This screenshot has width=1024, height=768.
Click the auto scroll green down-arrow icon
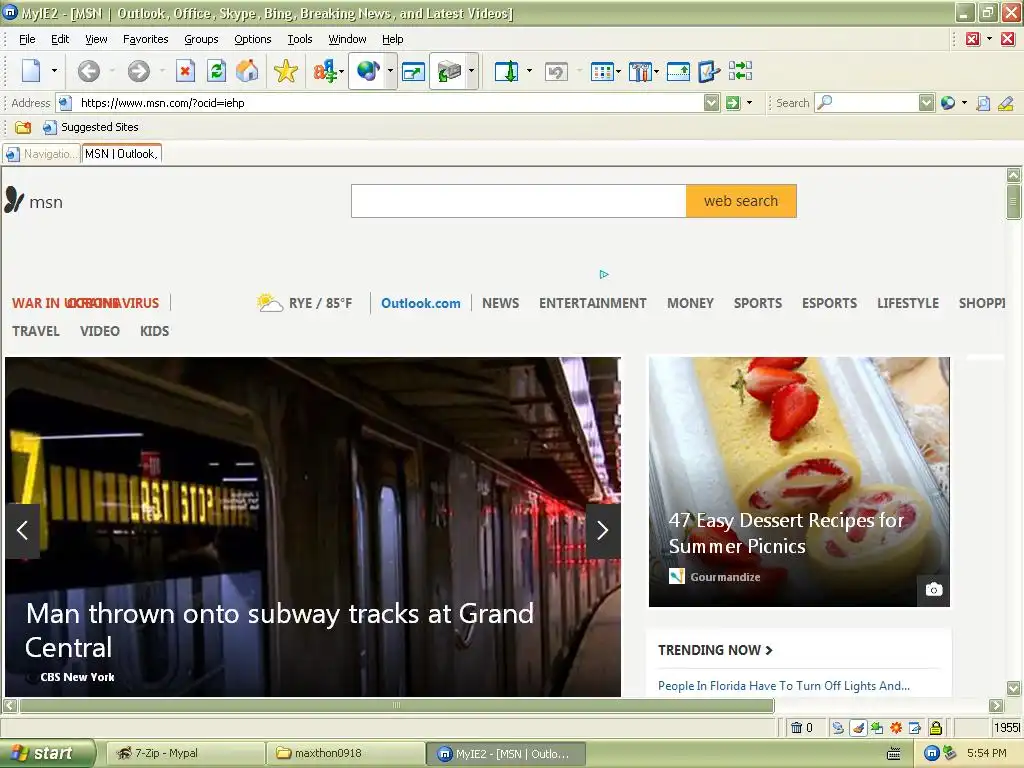click(507, 71)
